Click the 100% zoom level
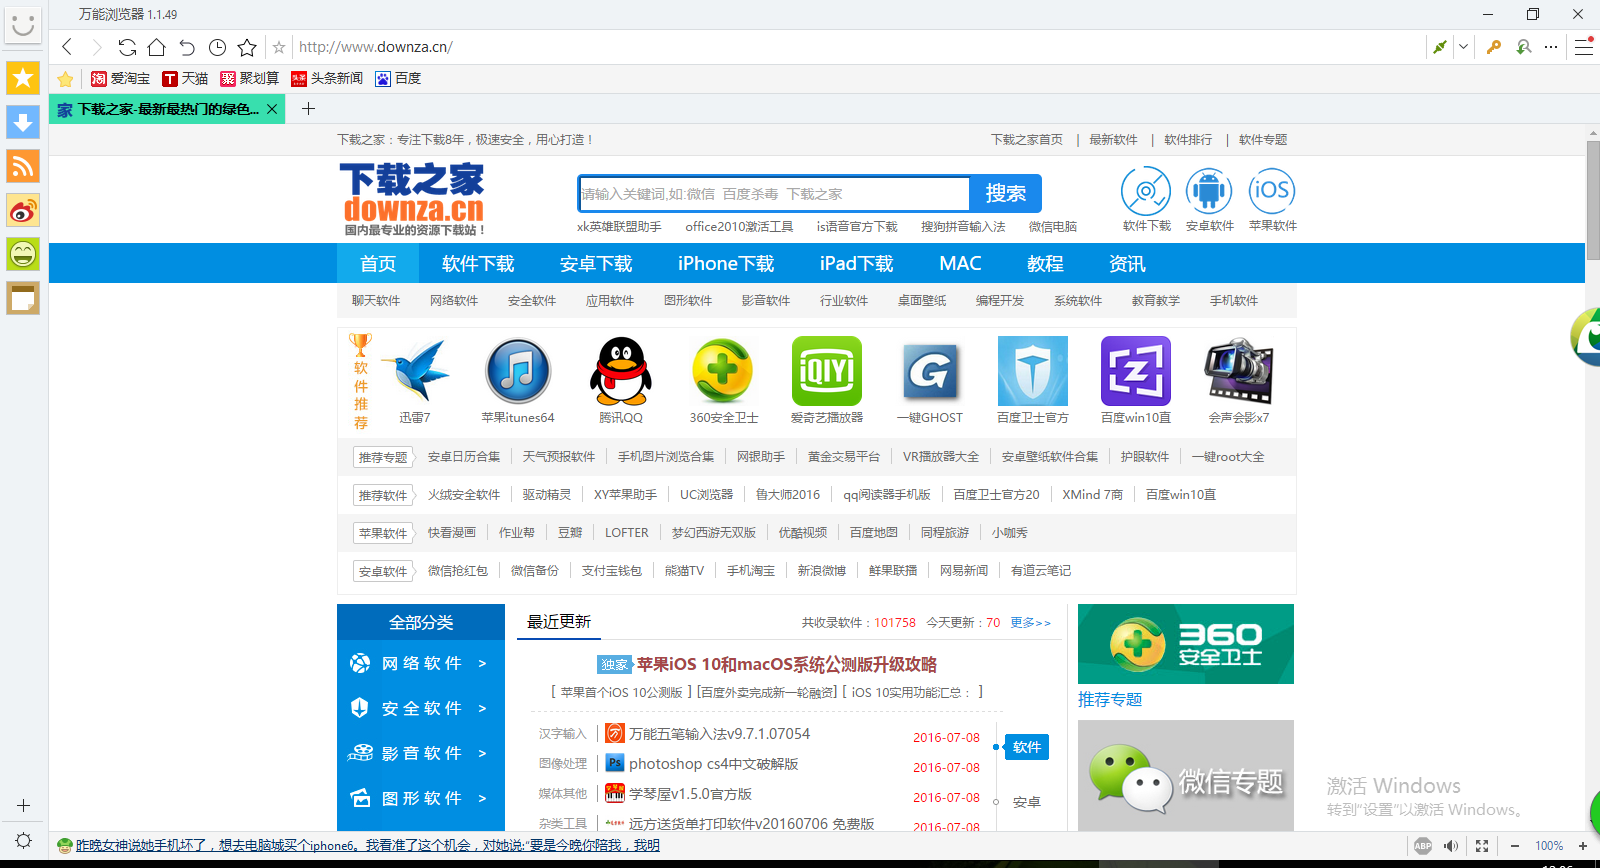The width and height of the screenshot is (1600, 868). click(x=1549, y=845)
